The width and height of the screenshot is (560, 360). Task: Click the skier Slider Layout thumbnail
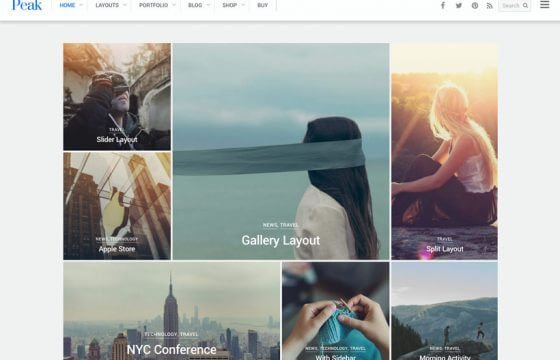(117, 97)
